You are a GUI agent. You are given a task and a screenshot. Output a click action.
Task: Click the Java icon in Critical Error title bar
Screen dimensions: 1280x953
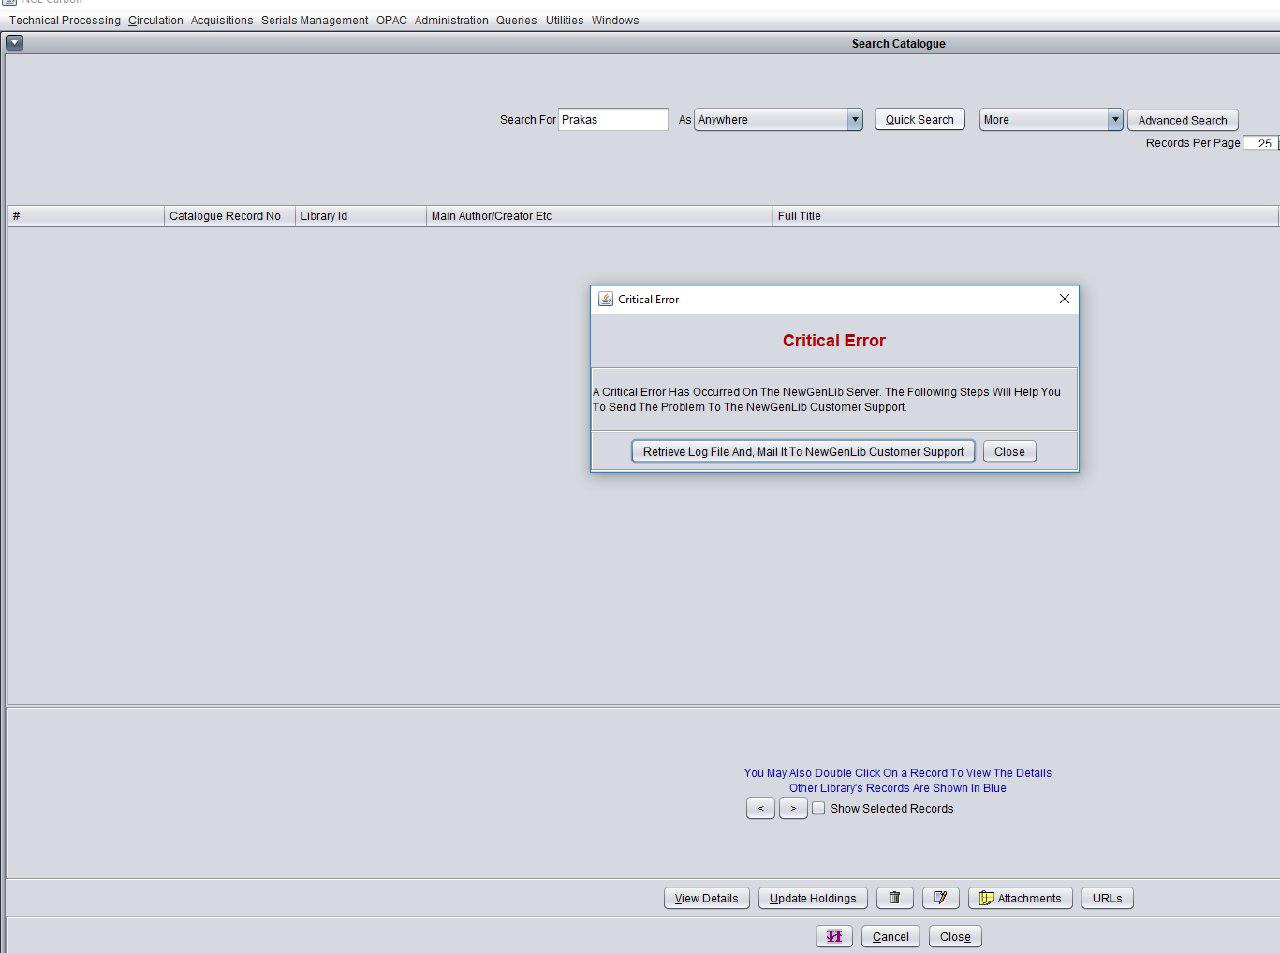point(605,299)
